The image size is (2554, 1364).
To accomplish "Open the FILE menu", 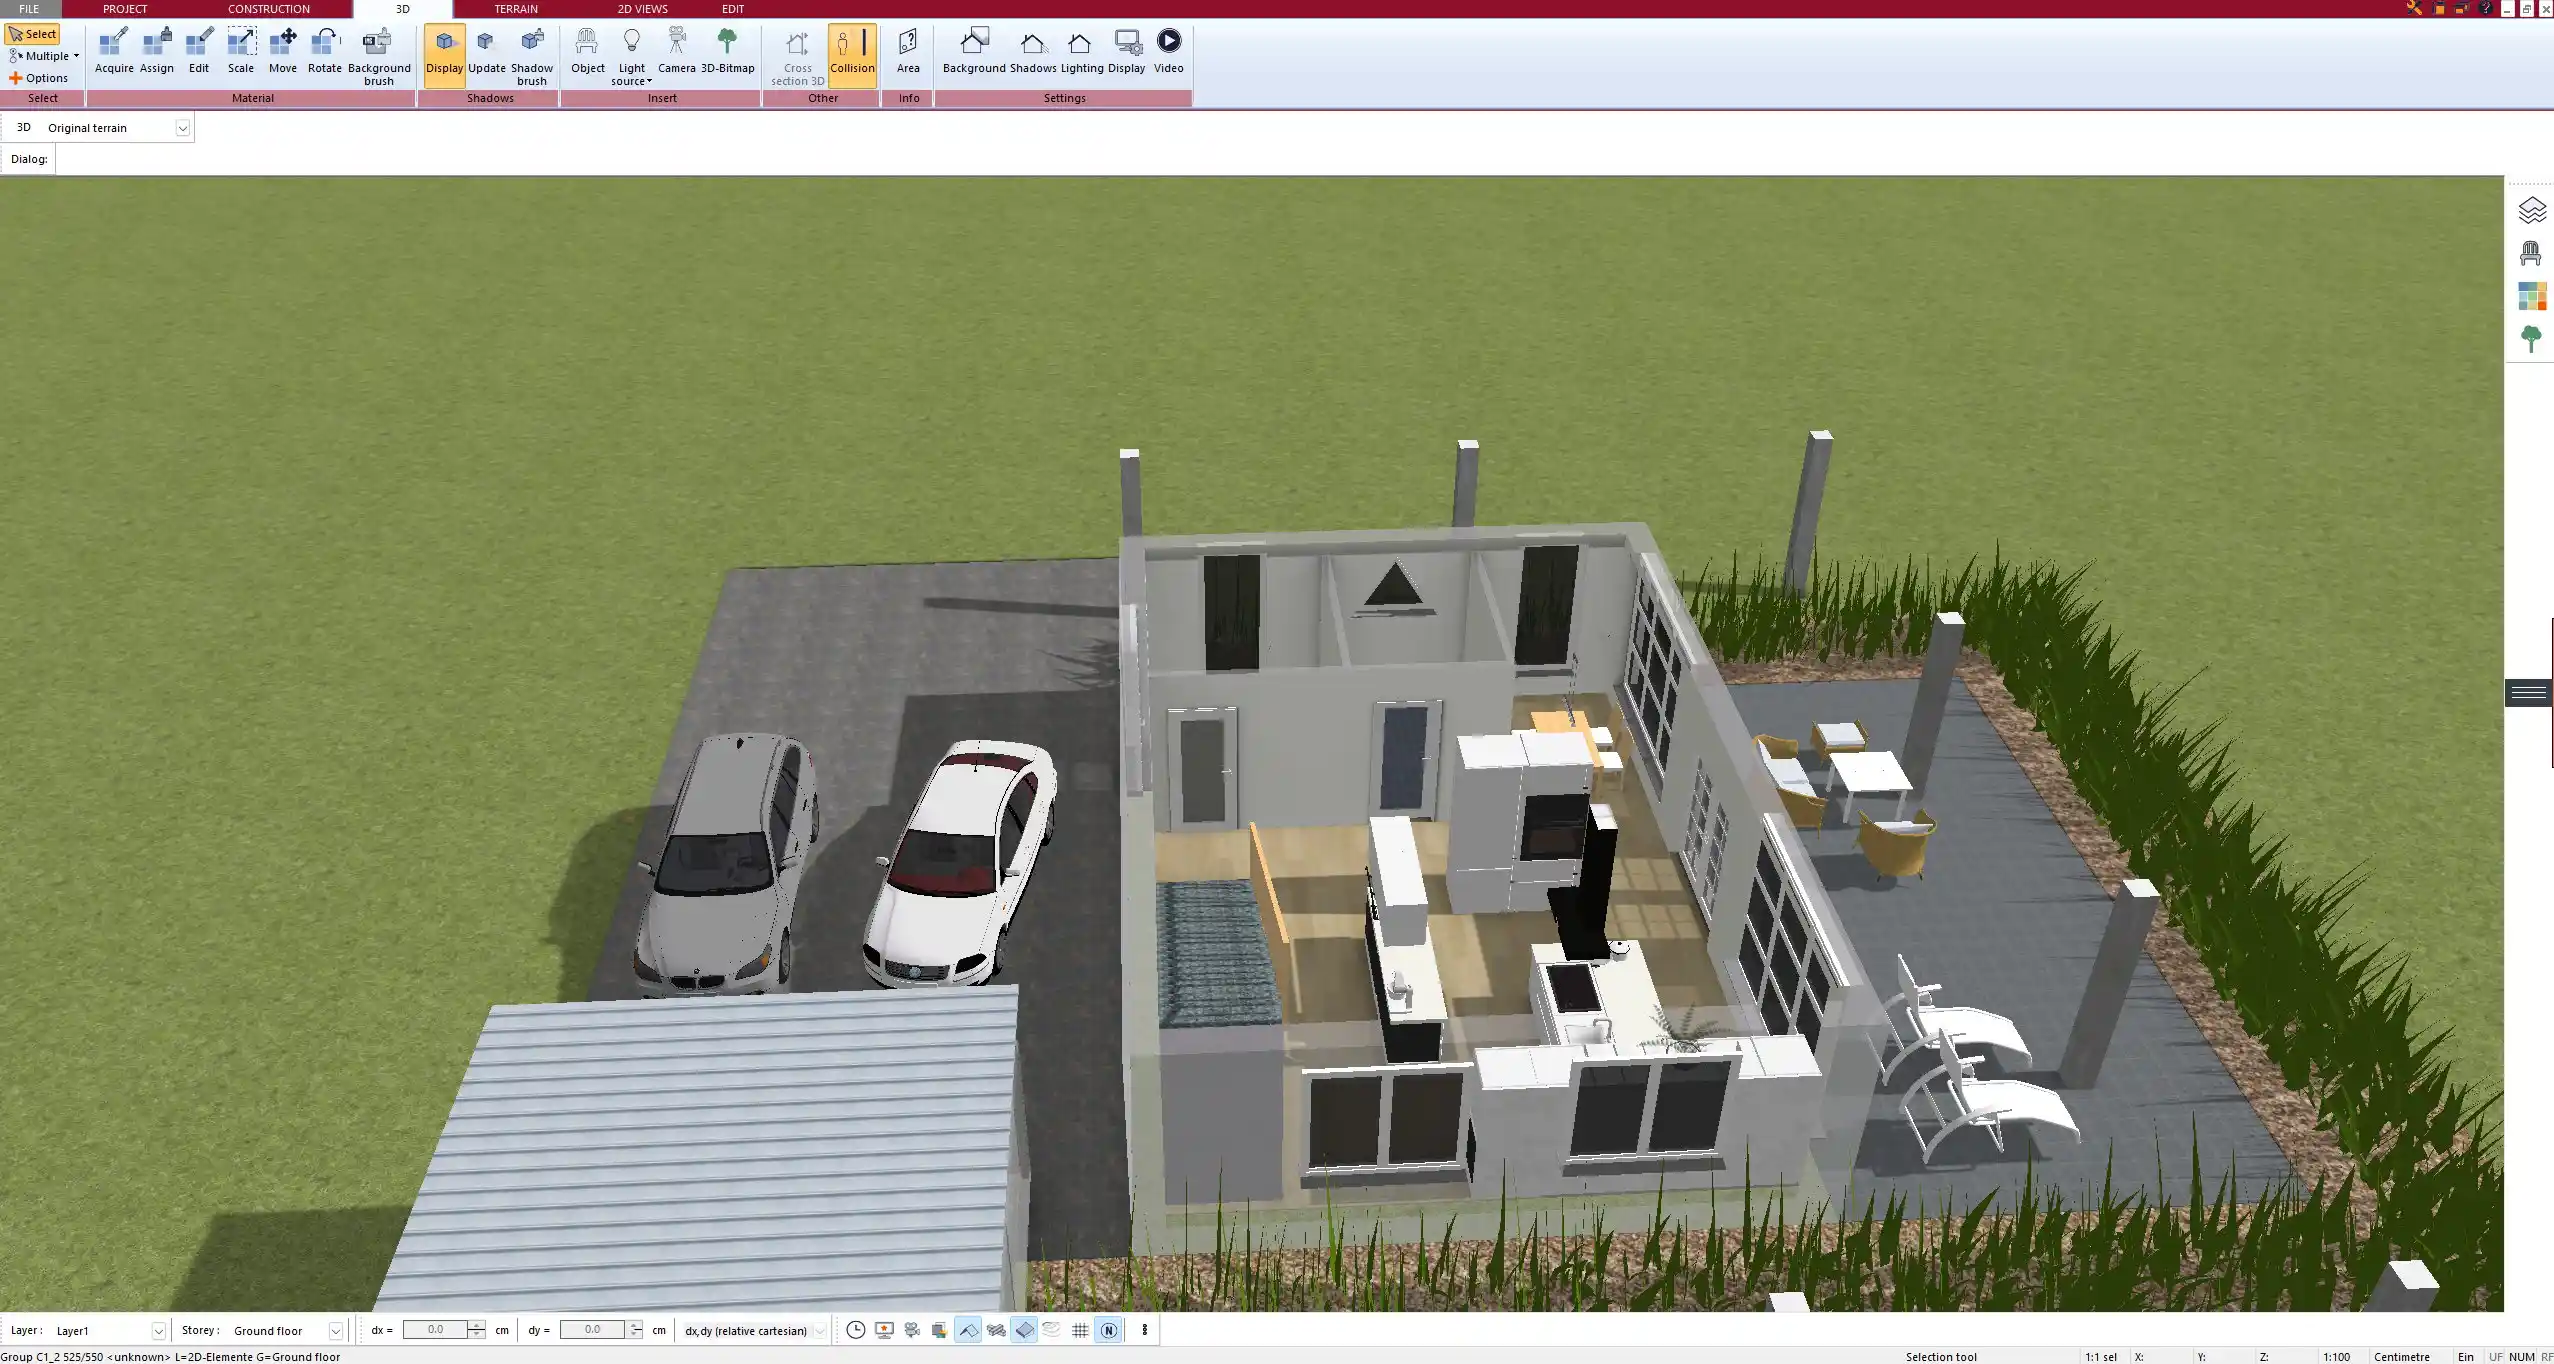I will click(29, 9).
